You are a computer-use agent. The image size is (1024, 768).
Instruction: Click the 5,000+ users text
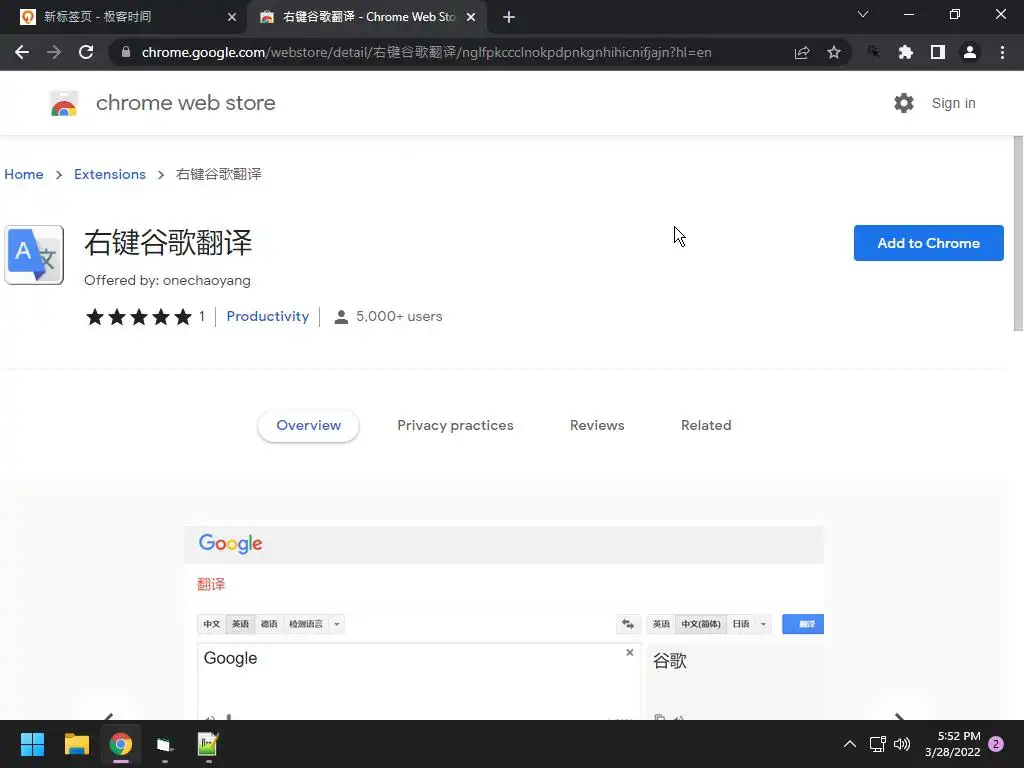(x=399, y=316)
